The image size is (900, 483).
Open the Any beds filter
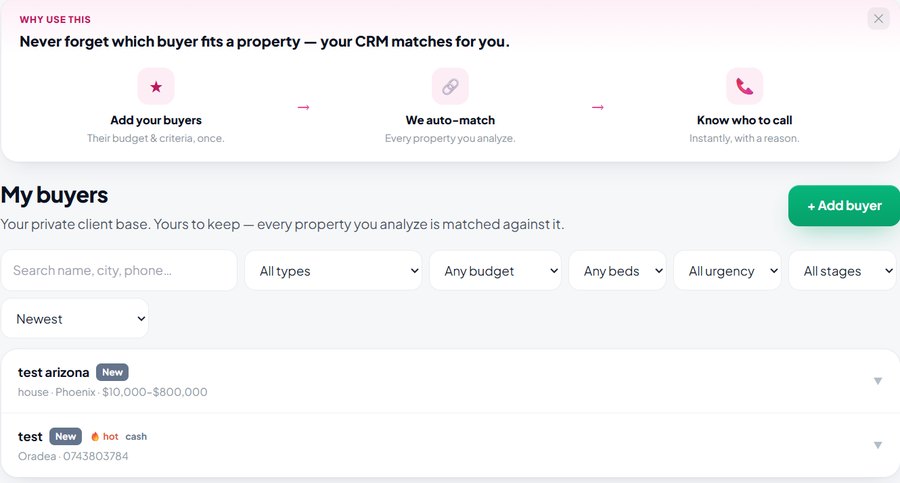[x=618, y=271]
